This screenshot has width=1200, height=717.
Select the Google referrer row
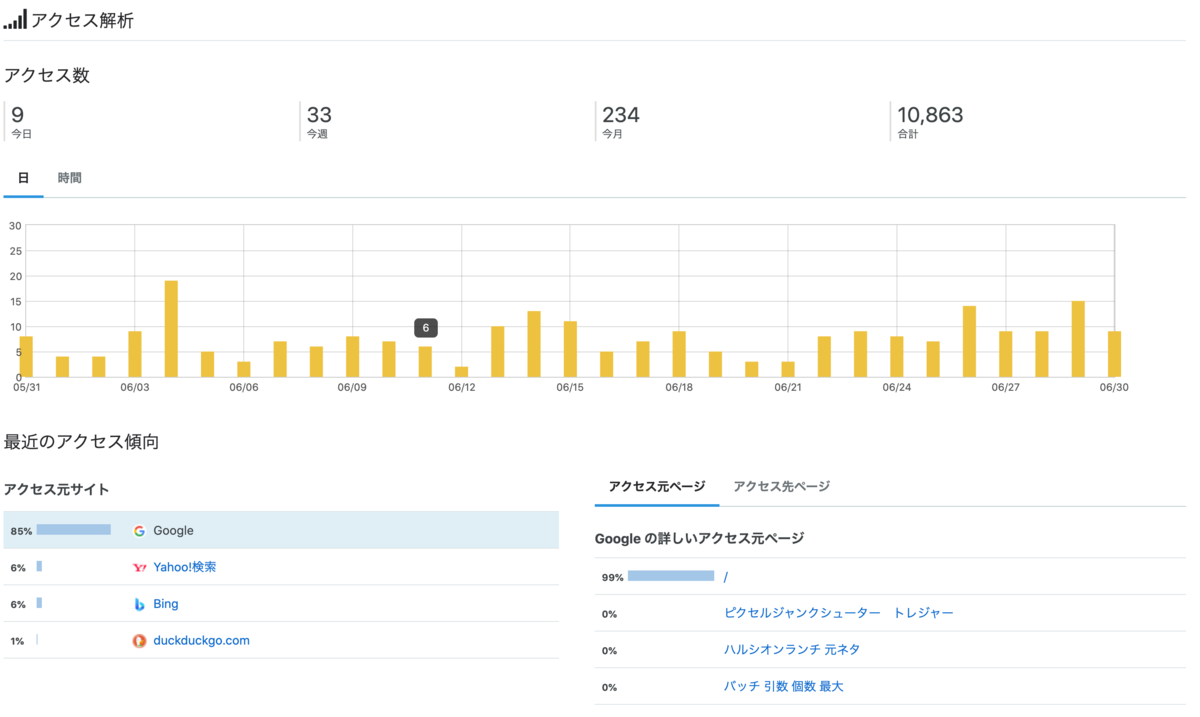coord(281,530)
